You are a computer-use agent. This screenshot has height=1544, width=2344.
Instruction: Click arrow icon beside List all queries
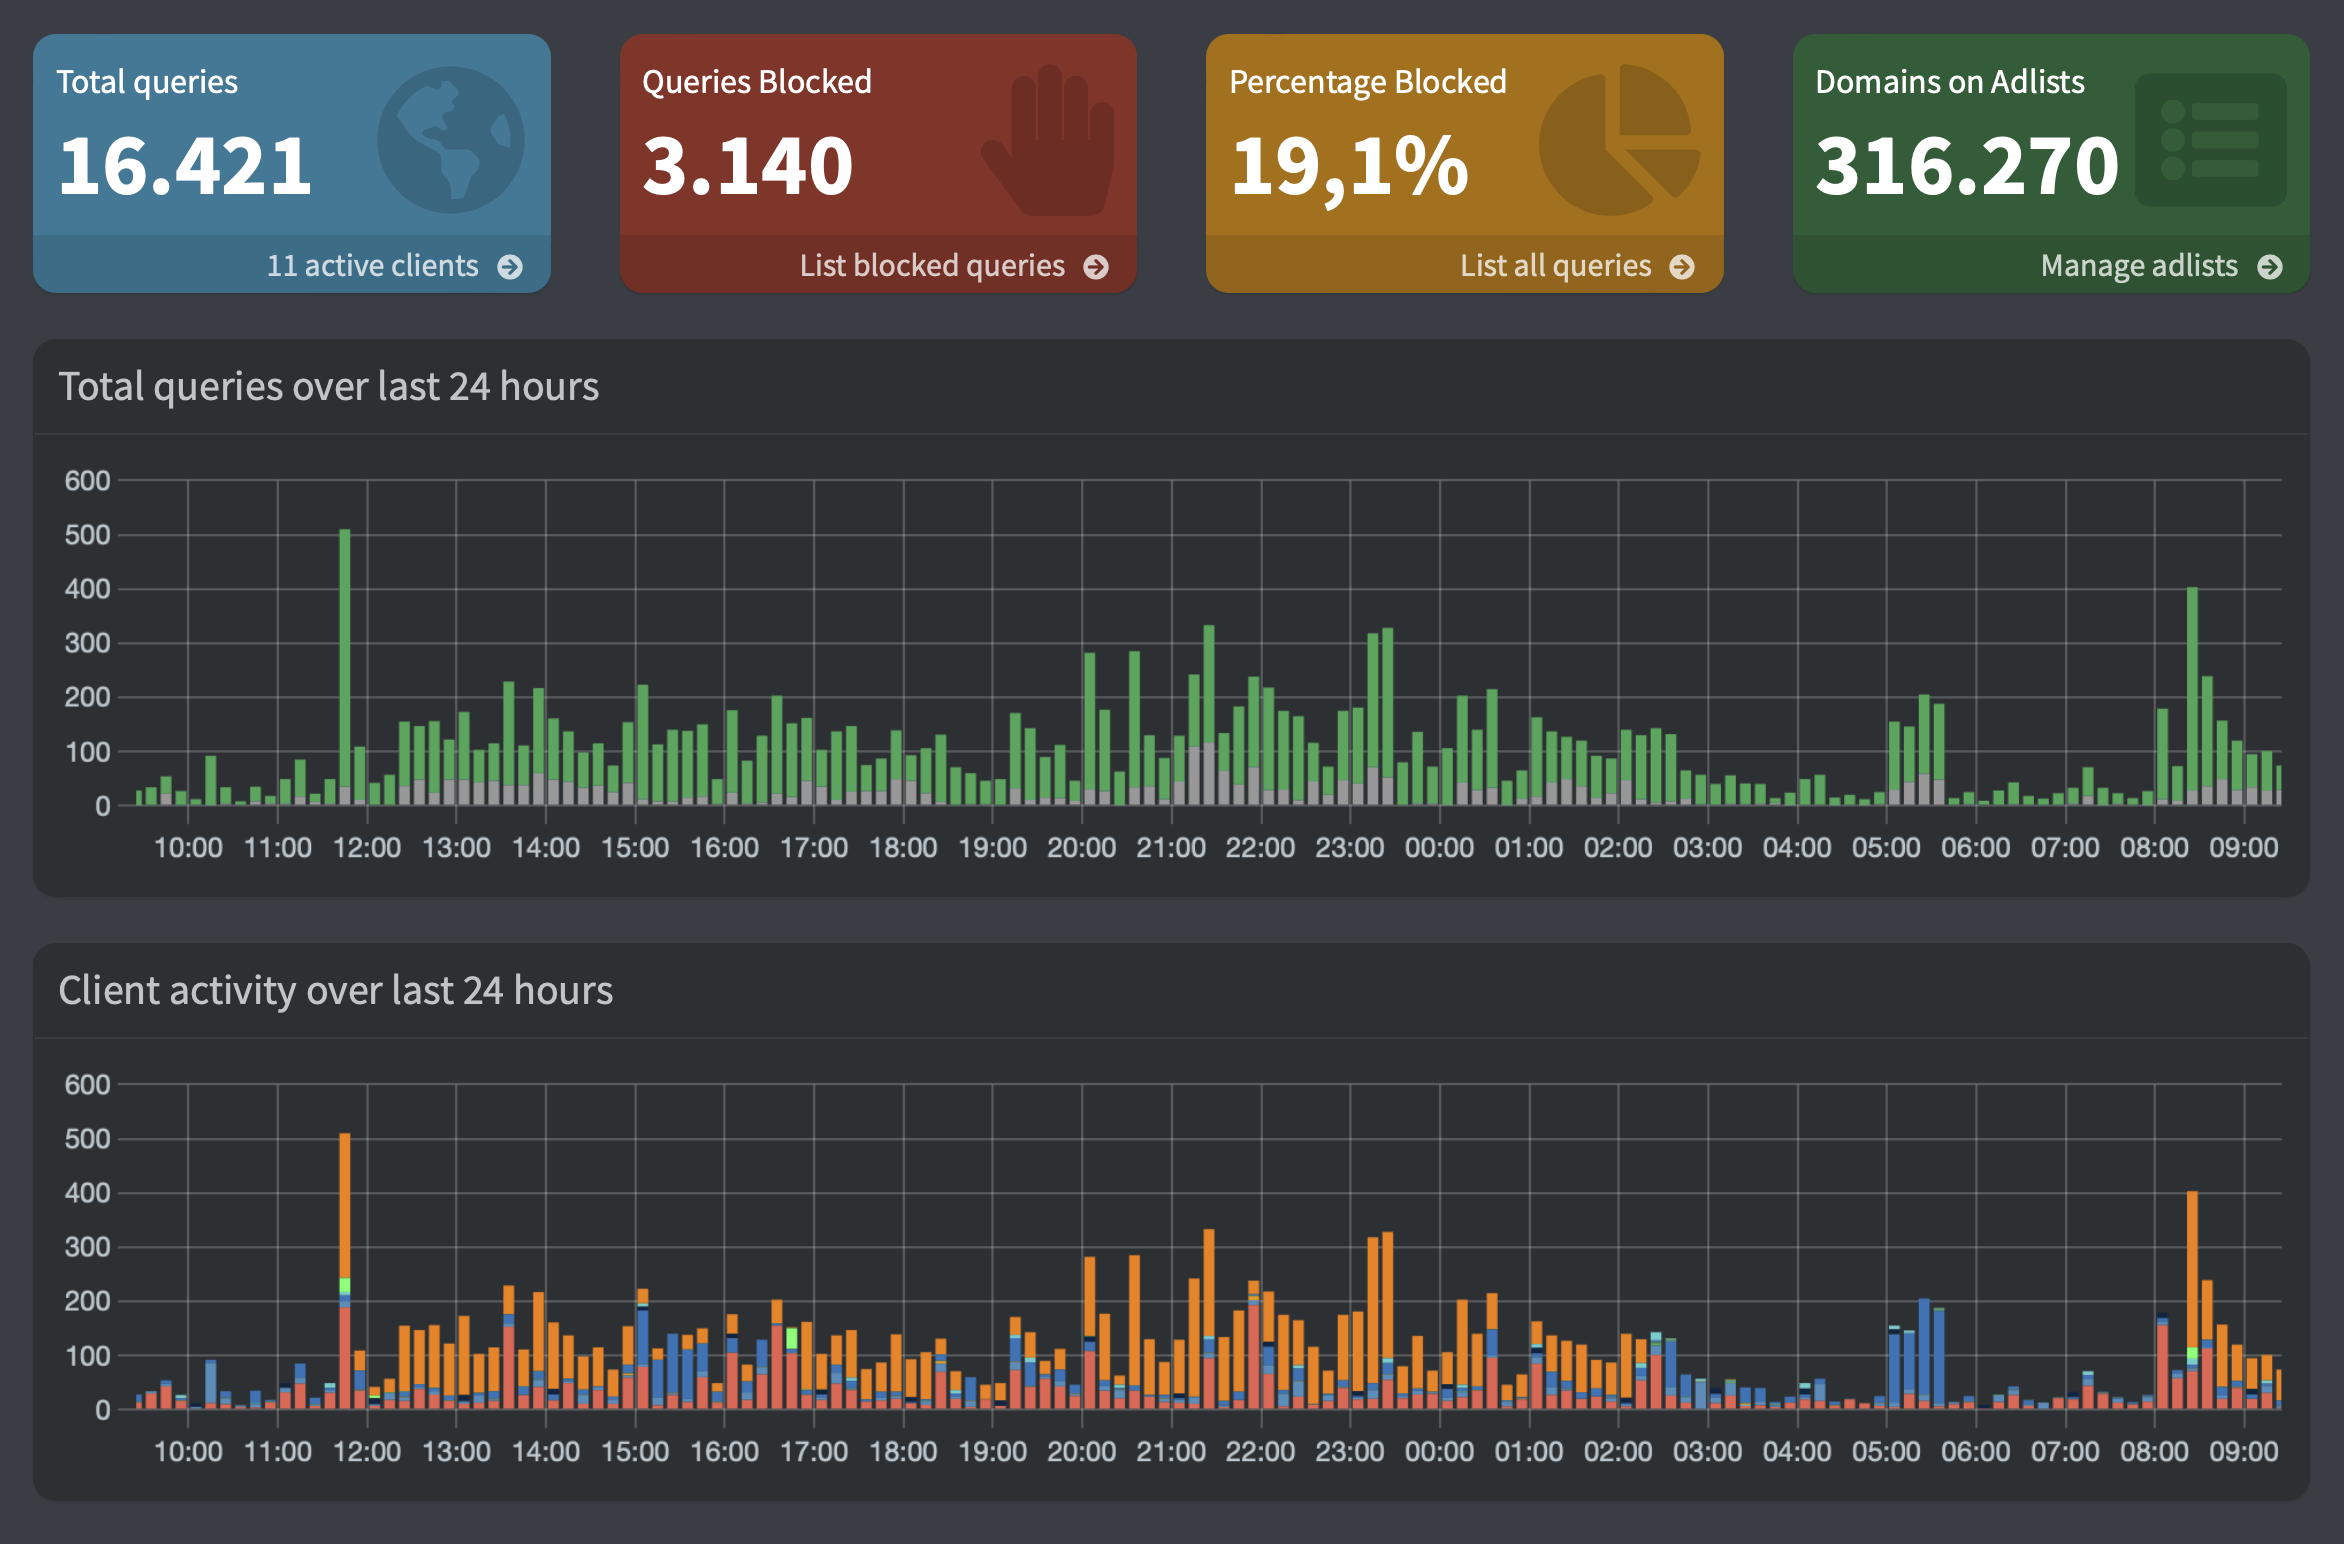tap(1682, 267)
